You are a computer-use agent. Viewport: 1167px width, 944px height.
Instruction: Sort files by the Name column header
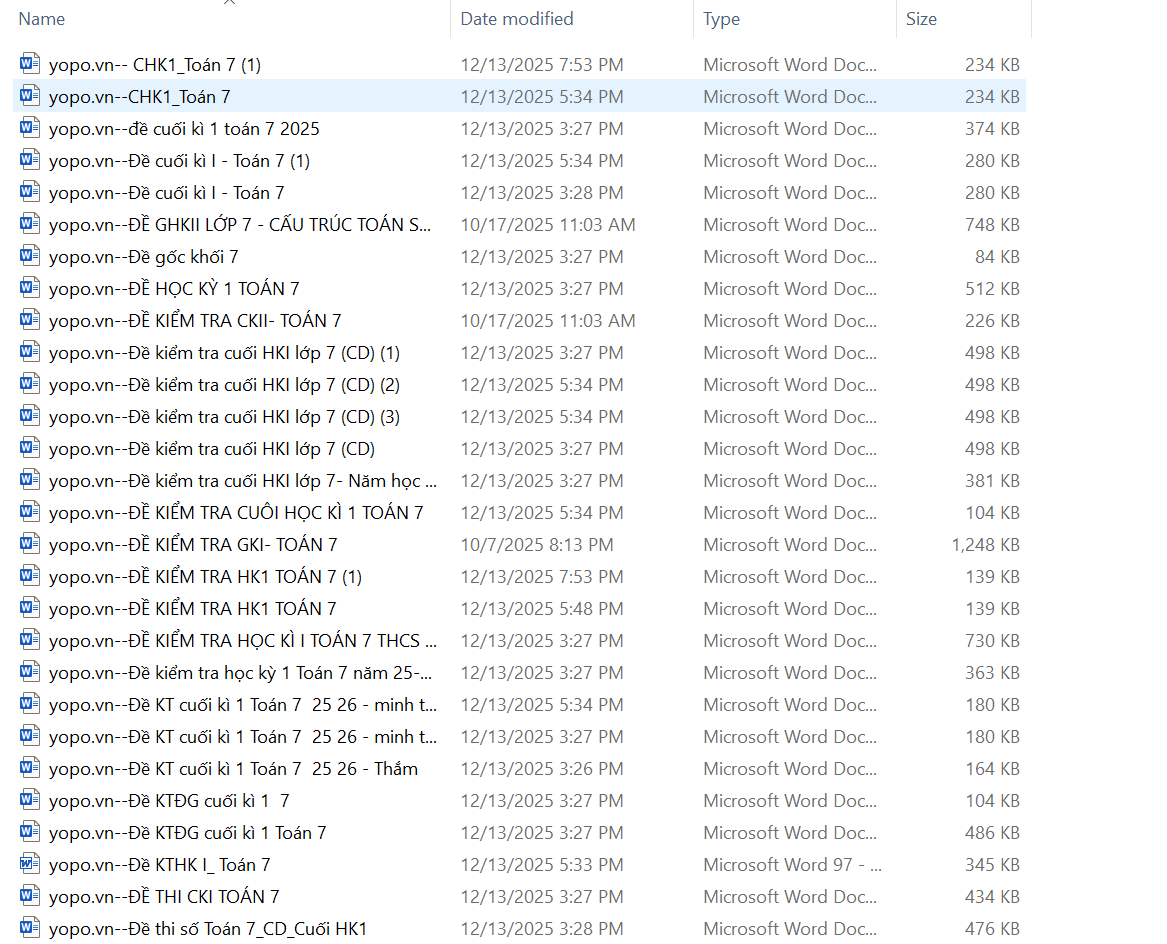point(42,19)
